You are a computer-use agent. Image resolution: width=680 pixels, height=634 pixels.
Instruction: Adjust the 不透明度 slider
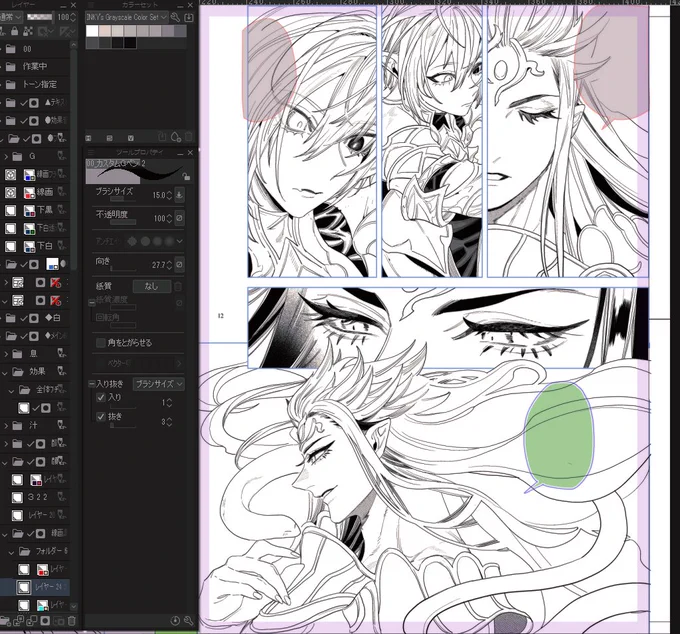tap(123, 222)
